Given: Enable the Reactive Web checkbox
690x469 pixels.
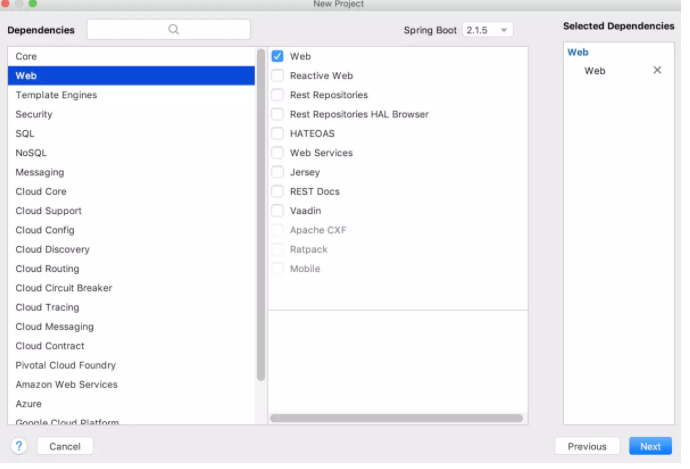Looking at the screenshot, I should coord(278,76).
